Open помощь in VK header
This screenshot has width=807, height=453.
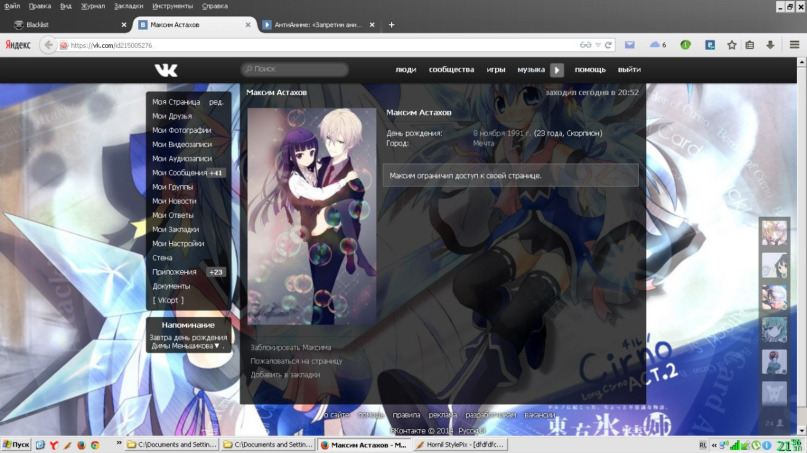coord(590,69)
